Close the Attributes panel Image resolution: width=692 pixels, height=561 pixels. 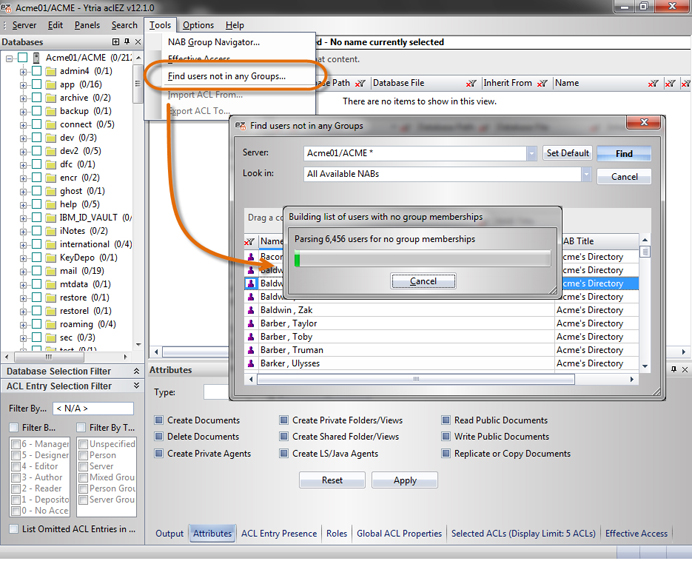pos(684,369)
